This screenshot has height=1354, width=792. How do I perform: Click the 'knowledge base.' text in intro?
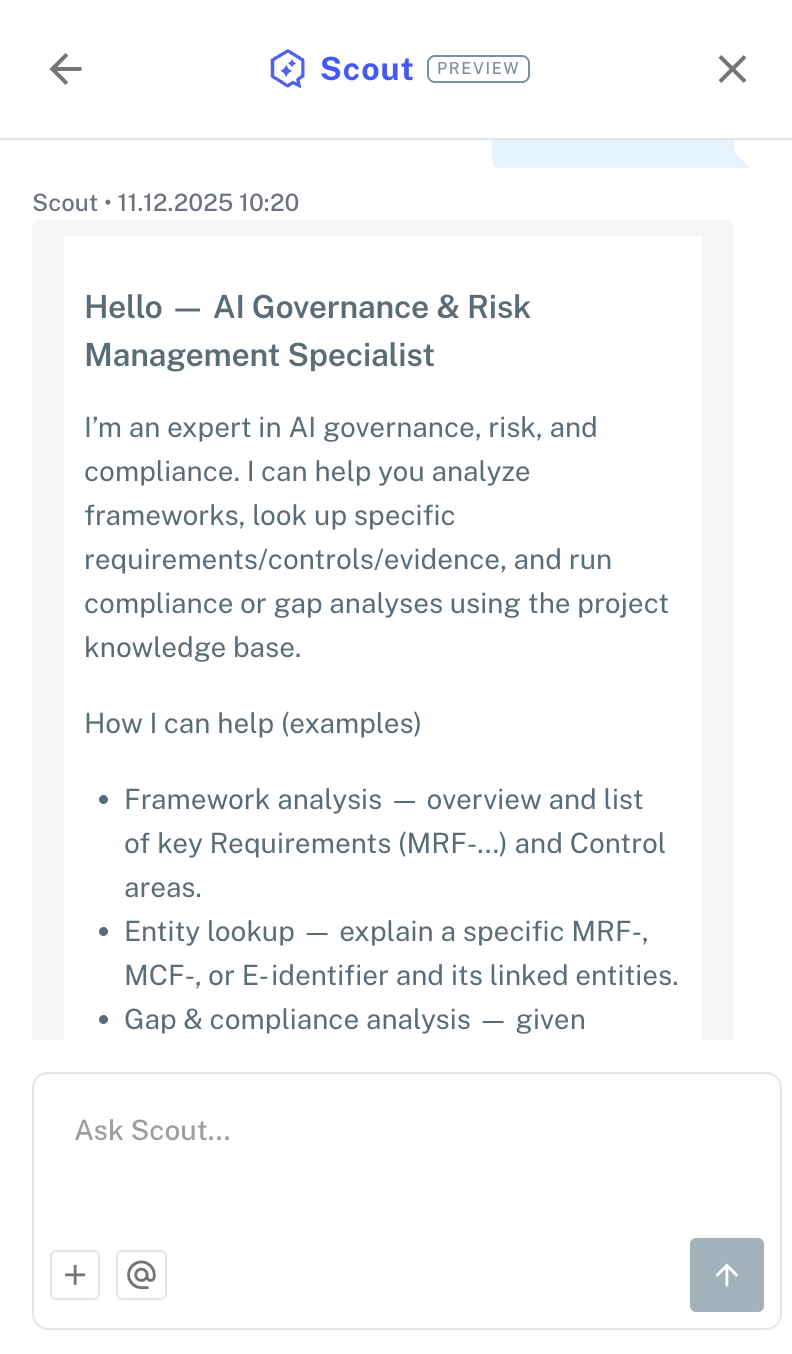(x=192, y=647)
